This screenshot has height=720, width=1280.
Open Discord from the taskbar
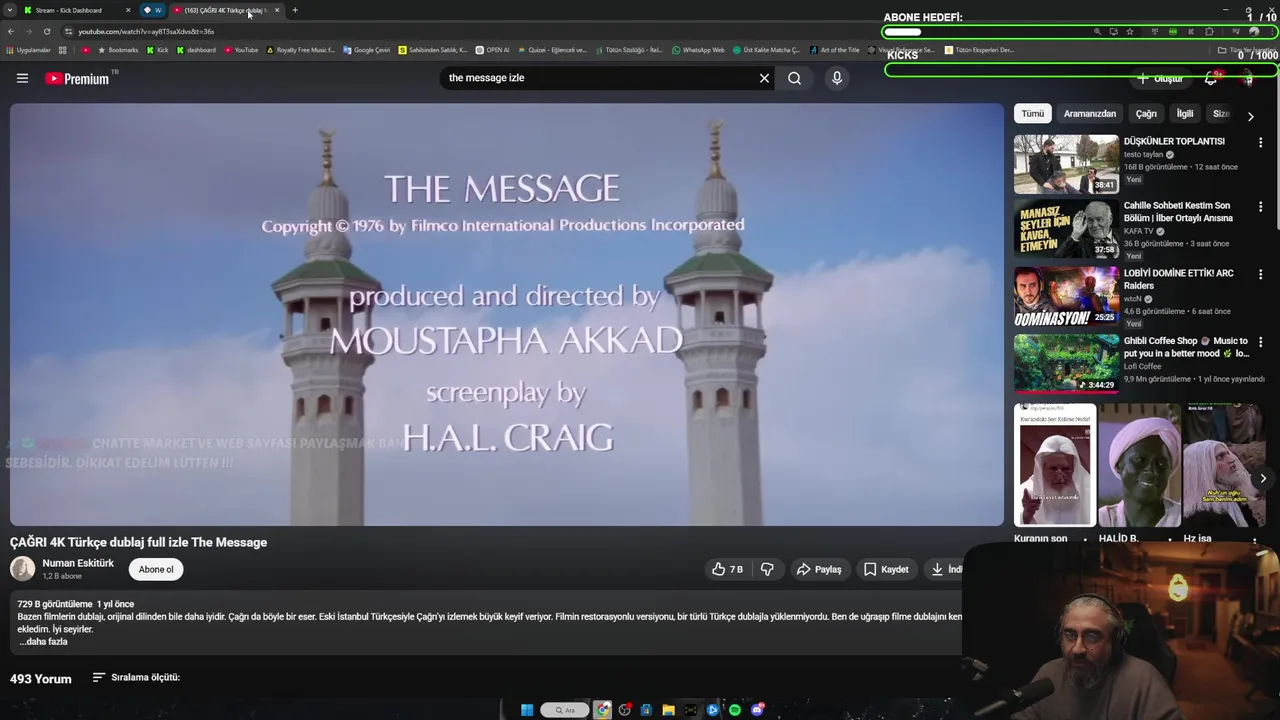[x=757, y=710]
